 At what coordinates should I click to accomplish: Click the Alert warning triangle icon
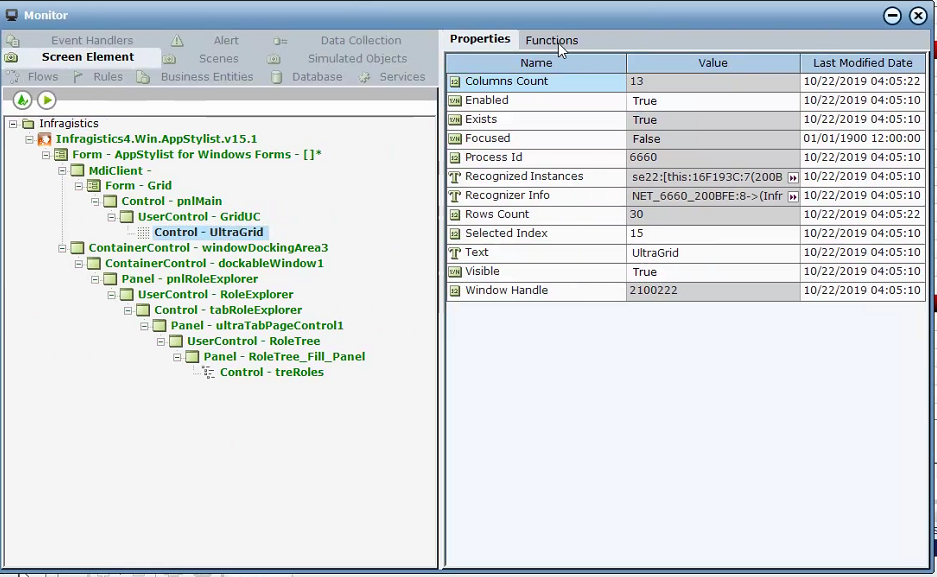click(x=177, y=41)
